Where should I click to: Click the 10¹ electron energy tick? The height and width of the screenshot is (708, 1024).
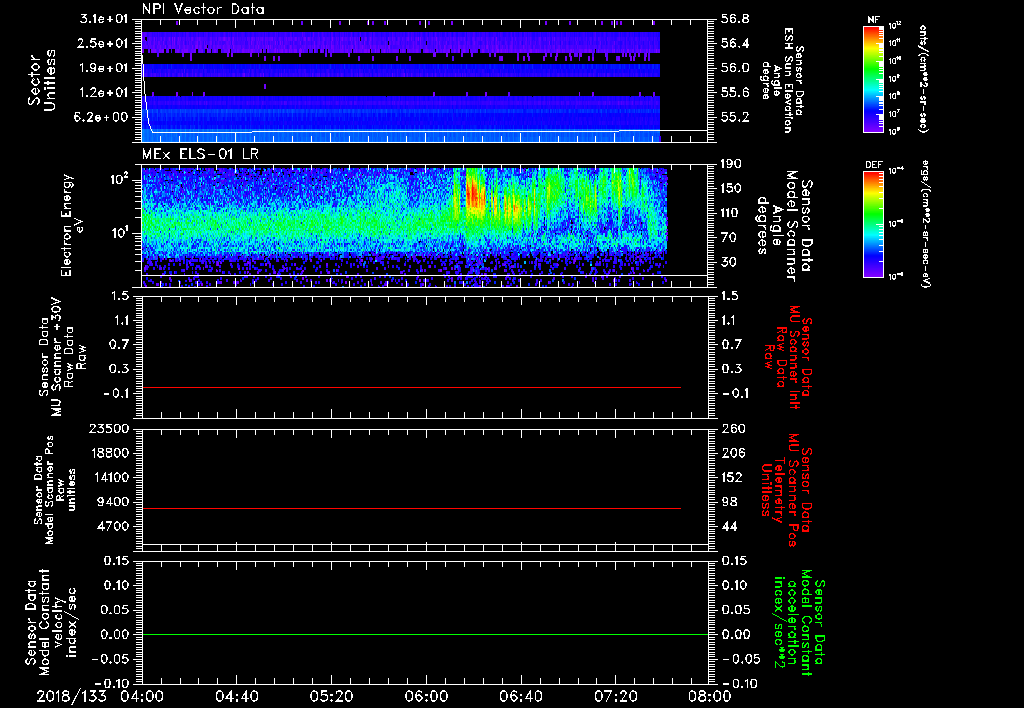click(x=120, y=233)
